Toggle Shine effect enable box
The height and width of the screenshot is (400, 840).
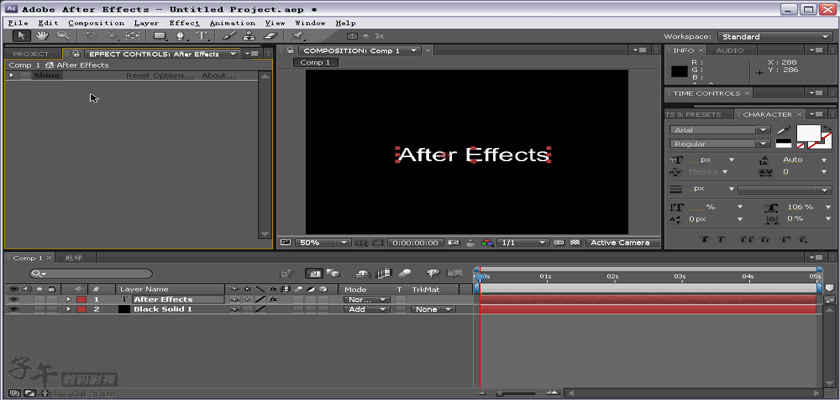pyautogui.click(x=26, y=76)
